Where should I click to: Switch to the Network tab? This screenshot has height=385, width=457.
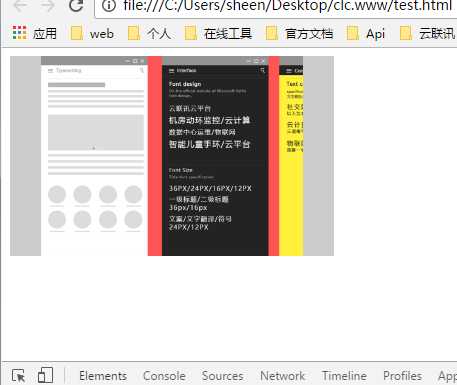(283, 376)
